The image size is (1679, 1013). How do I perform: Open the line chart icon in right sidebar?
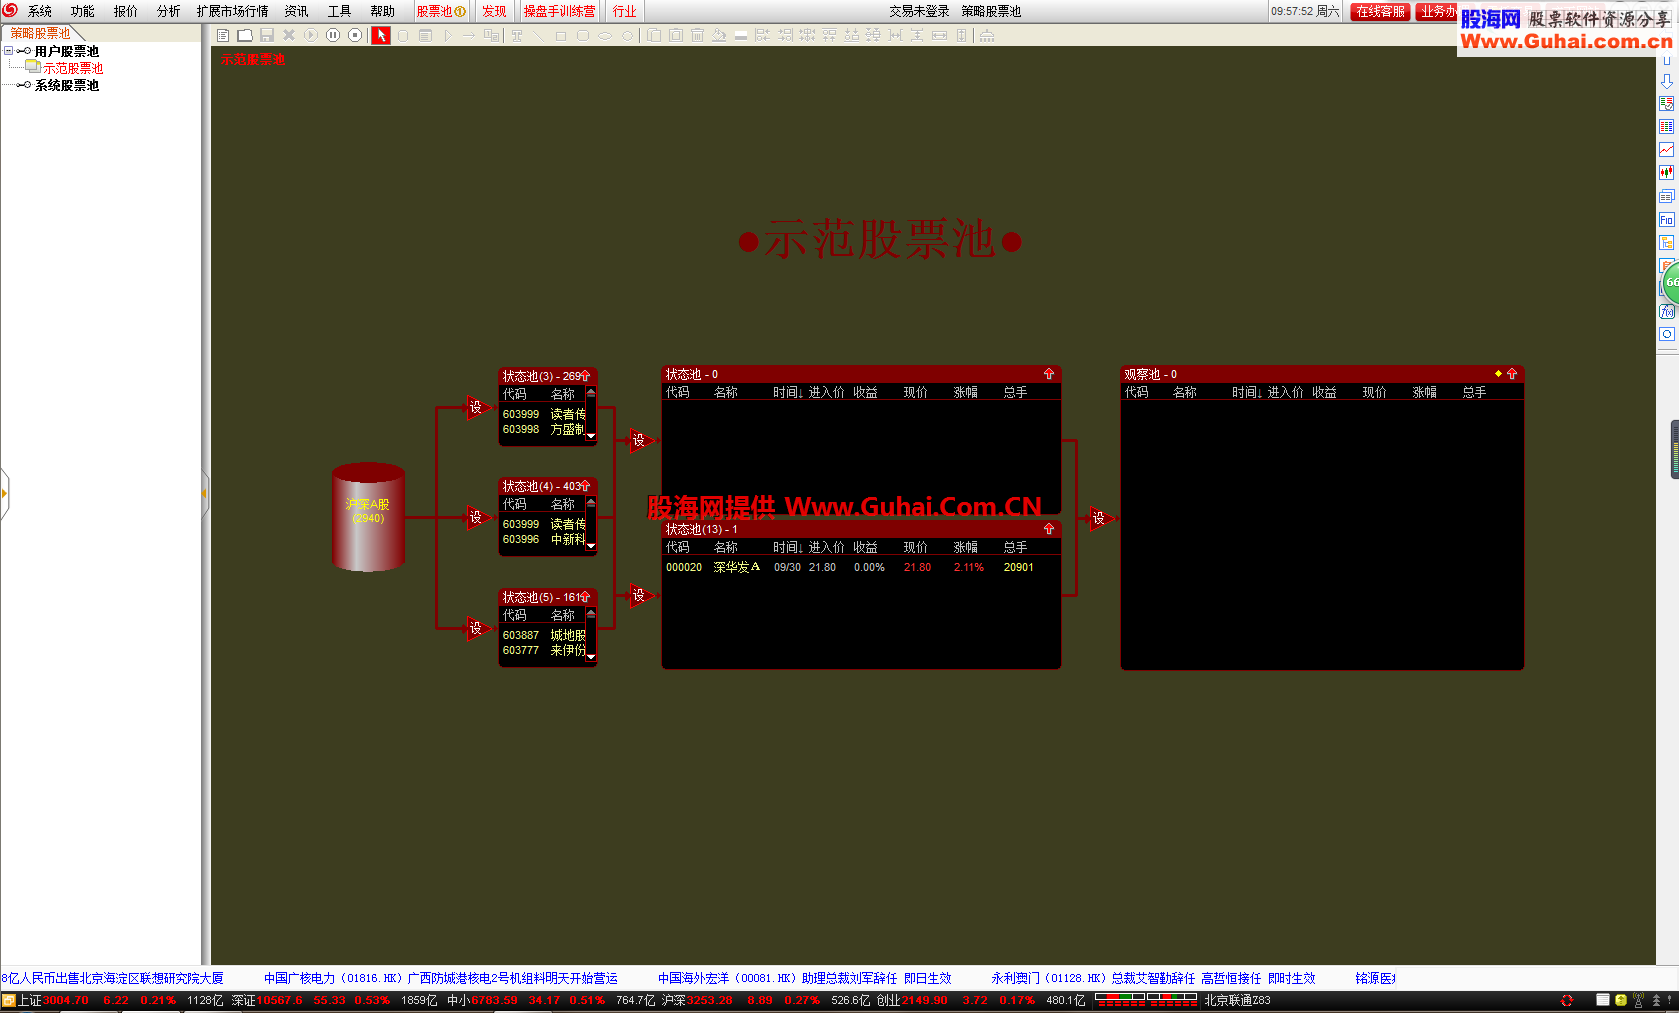pyautogui.click(x=1667, y=150)
